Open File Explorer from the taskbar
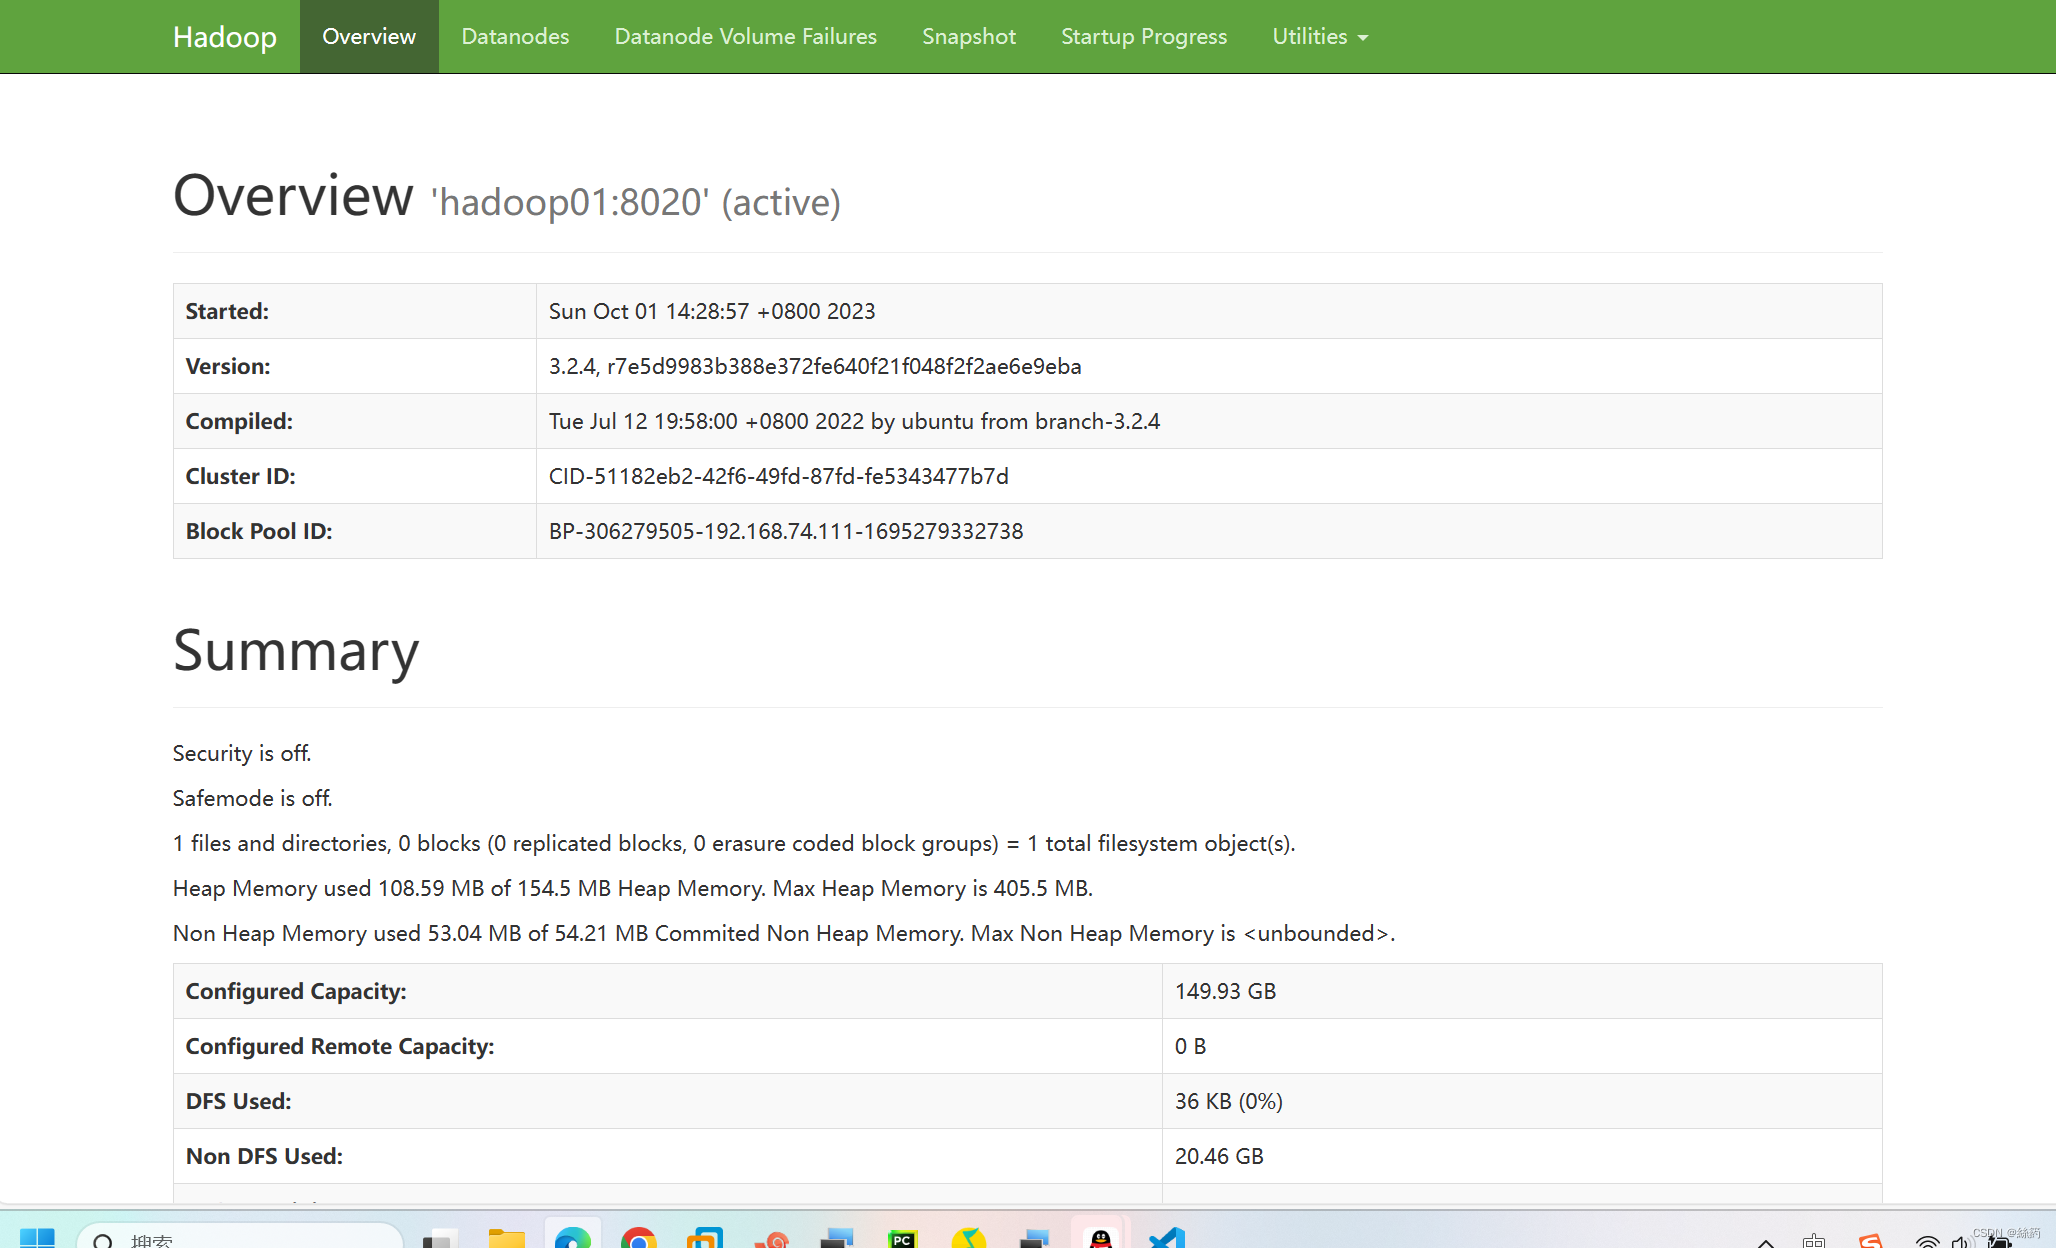Viewport: 2056px width, 1248px height. pos(507,1238)
